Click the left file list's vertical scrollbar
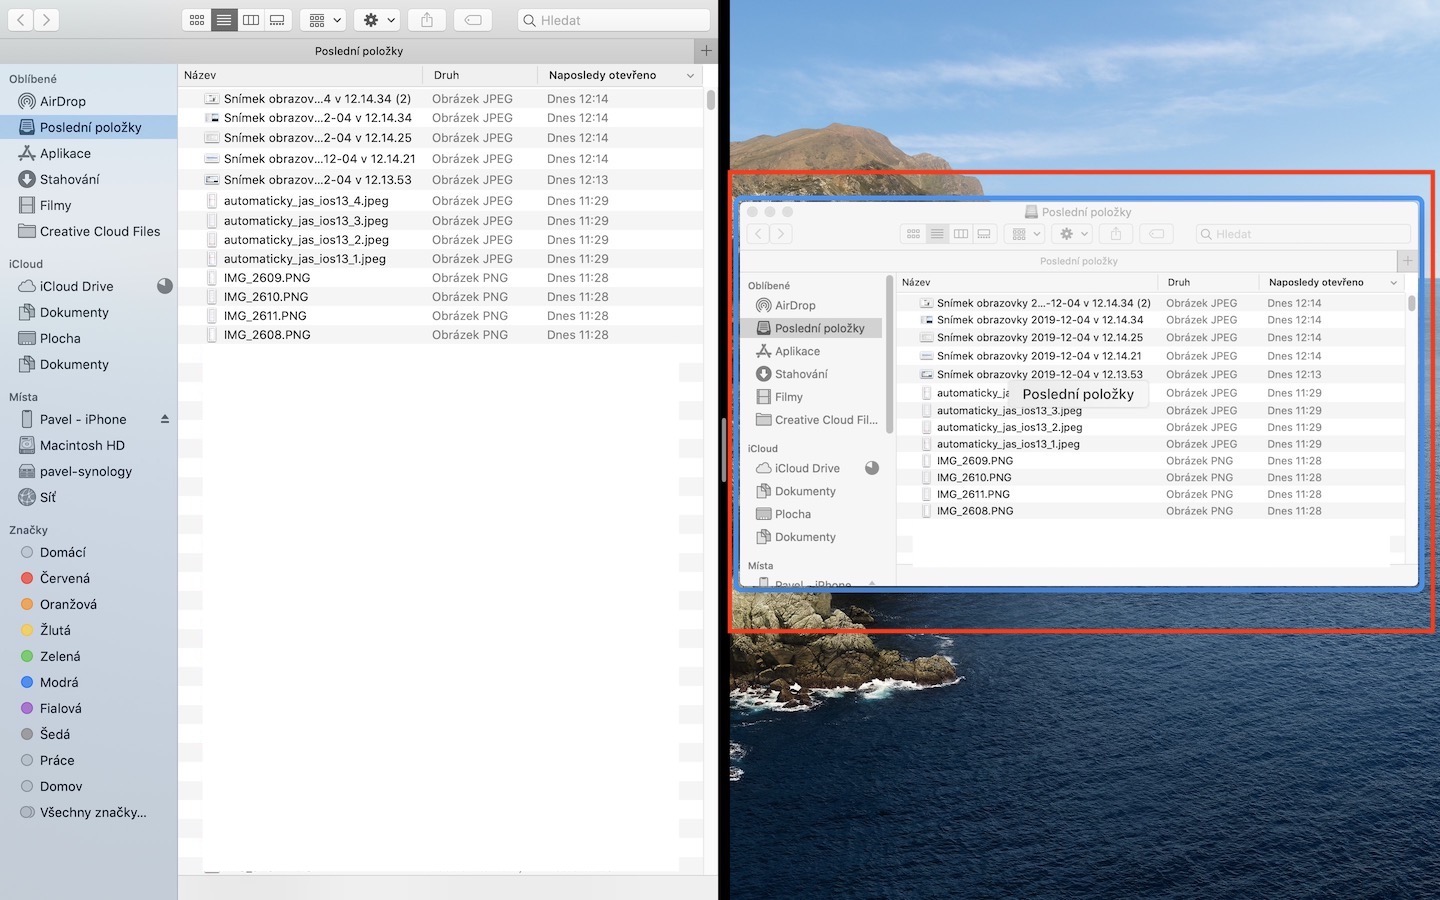Viewport: 1440px width, 900px height. [x=711, y=100]
